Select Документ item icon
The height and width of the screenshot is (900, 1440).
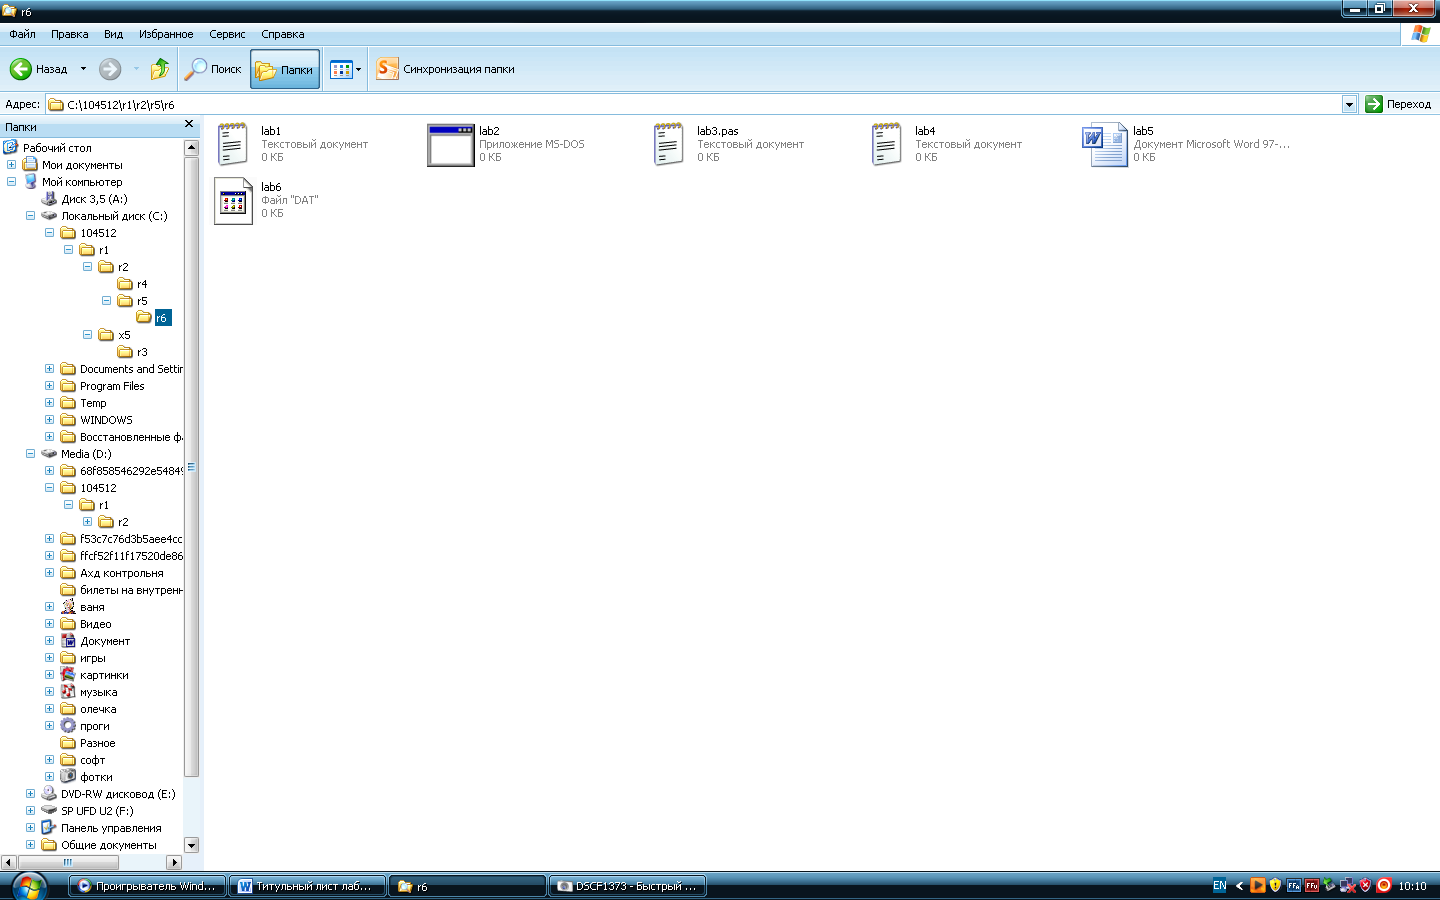(68, 641)
